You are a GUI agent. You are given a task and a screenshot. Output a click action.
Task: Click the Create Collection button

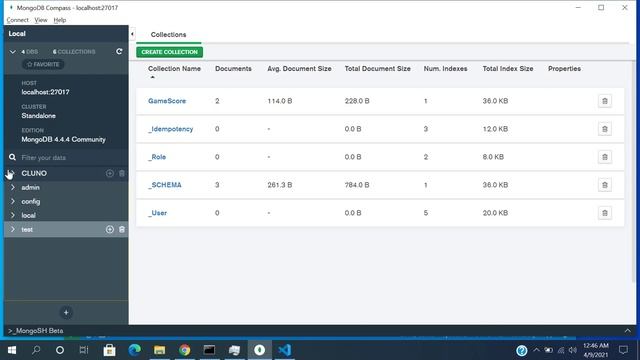(169, 52)
